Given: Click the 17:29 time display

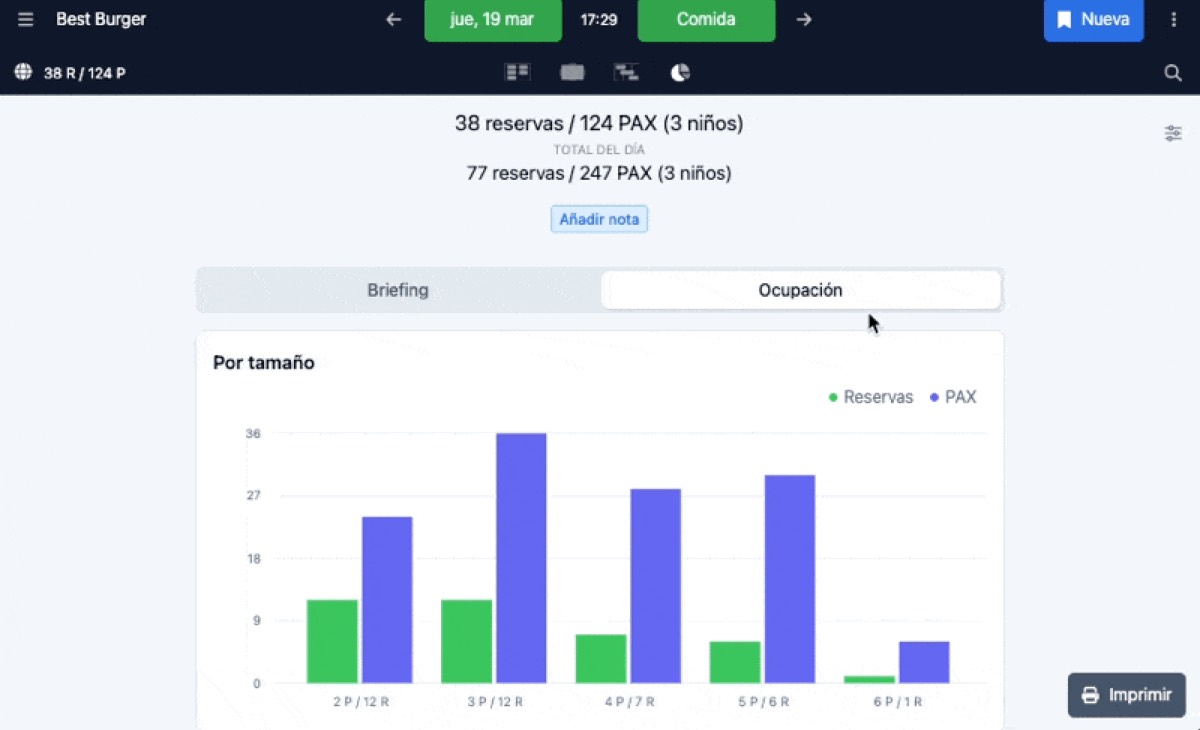Looking at the screenshot, I should [599, 20].
